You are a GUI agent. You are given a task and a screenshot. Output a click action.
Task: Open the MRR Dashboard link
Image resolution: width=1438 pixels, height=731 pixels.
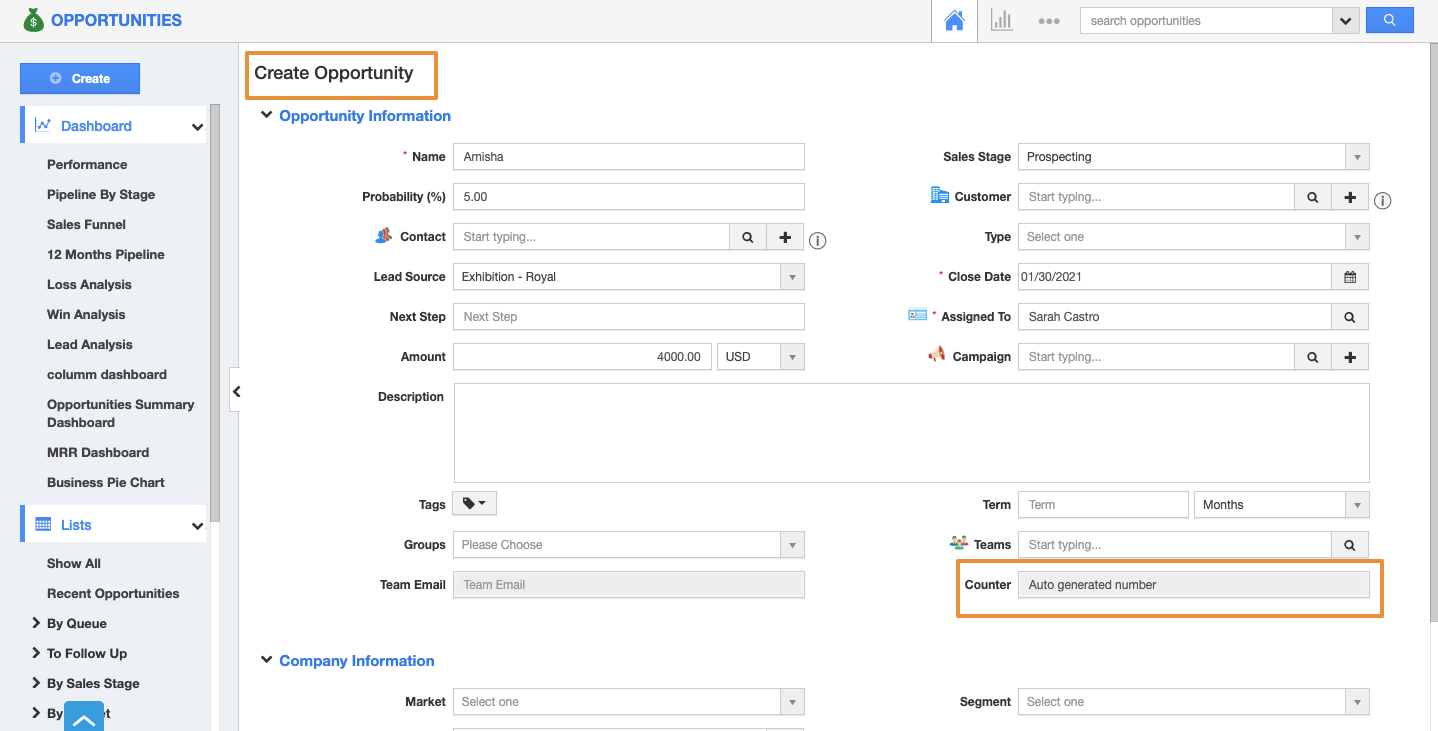98,452
